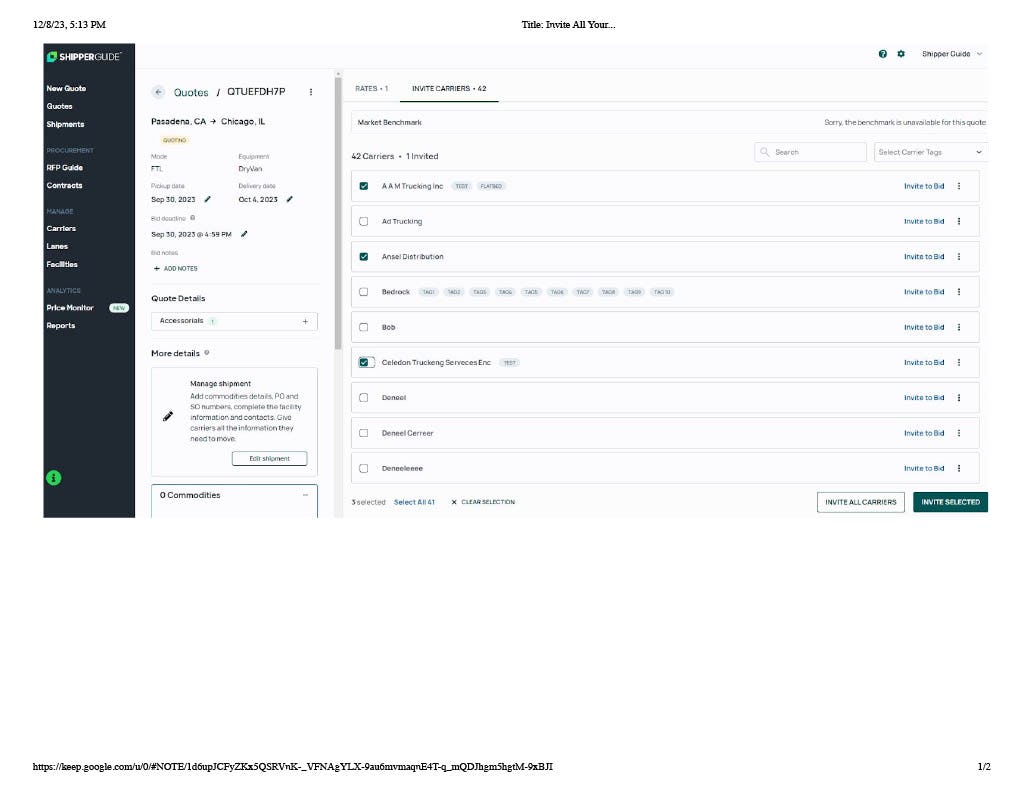Click the NEW badge beside Price Monitor

click(x=118, y=308)
